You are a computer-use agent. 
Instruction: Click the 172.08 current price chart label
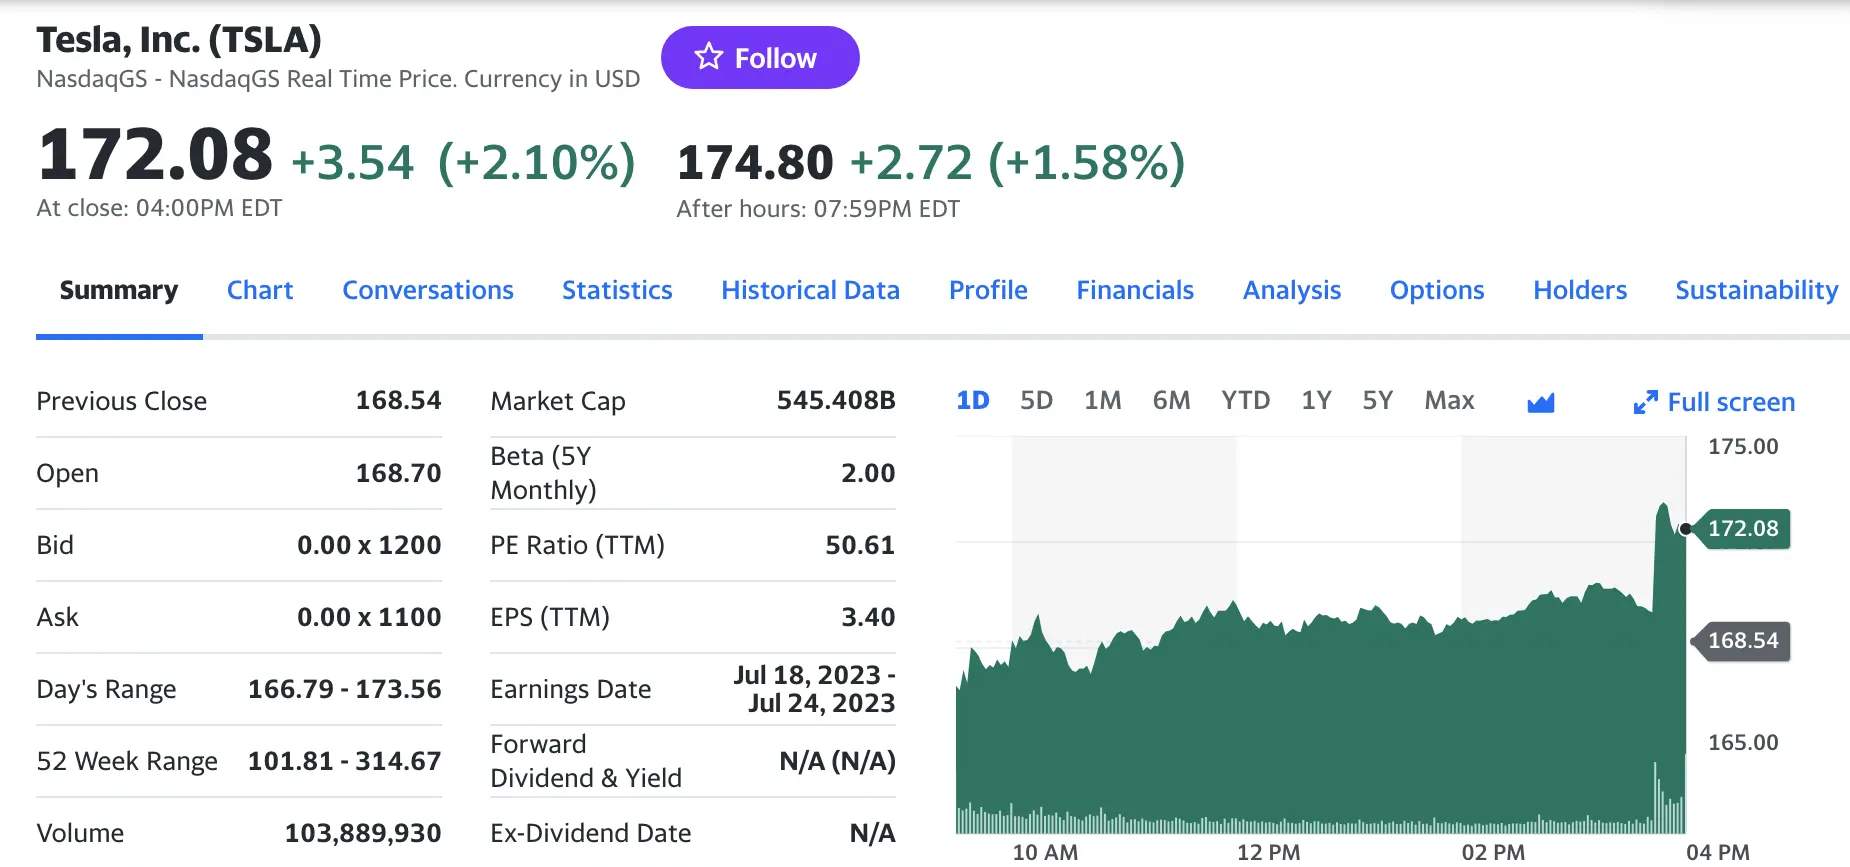(1741, 529)
